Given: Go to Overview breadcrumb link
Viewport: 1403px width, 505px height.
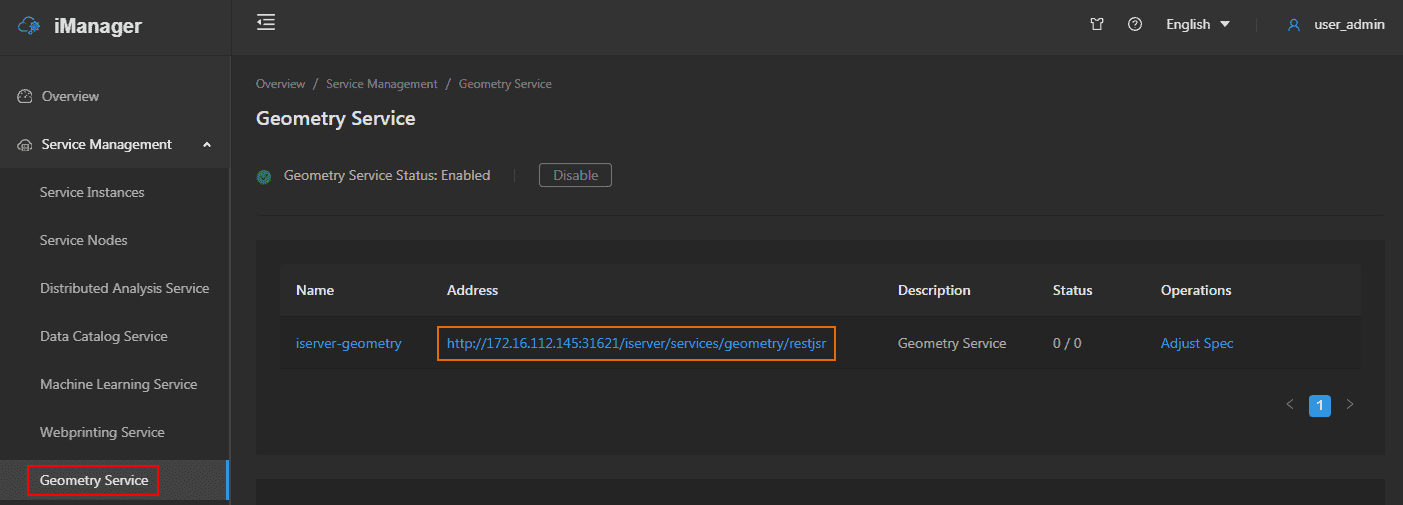Looking at the screenshot, I should coord(280,84).
